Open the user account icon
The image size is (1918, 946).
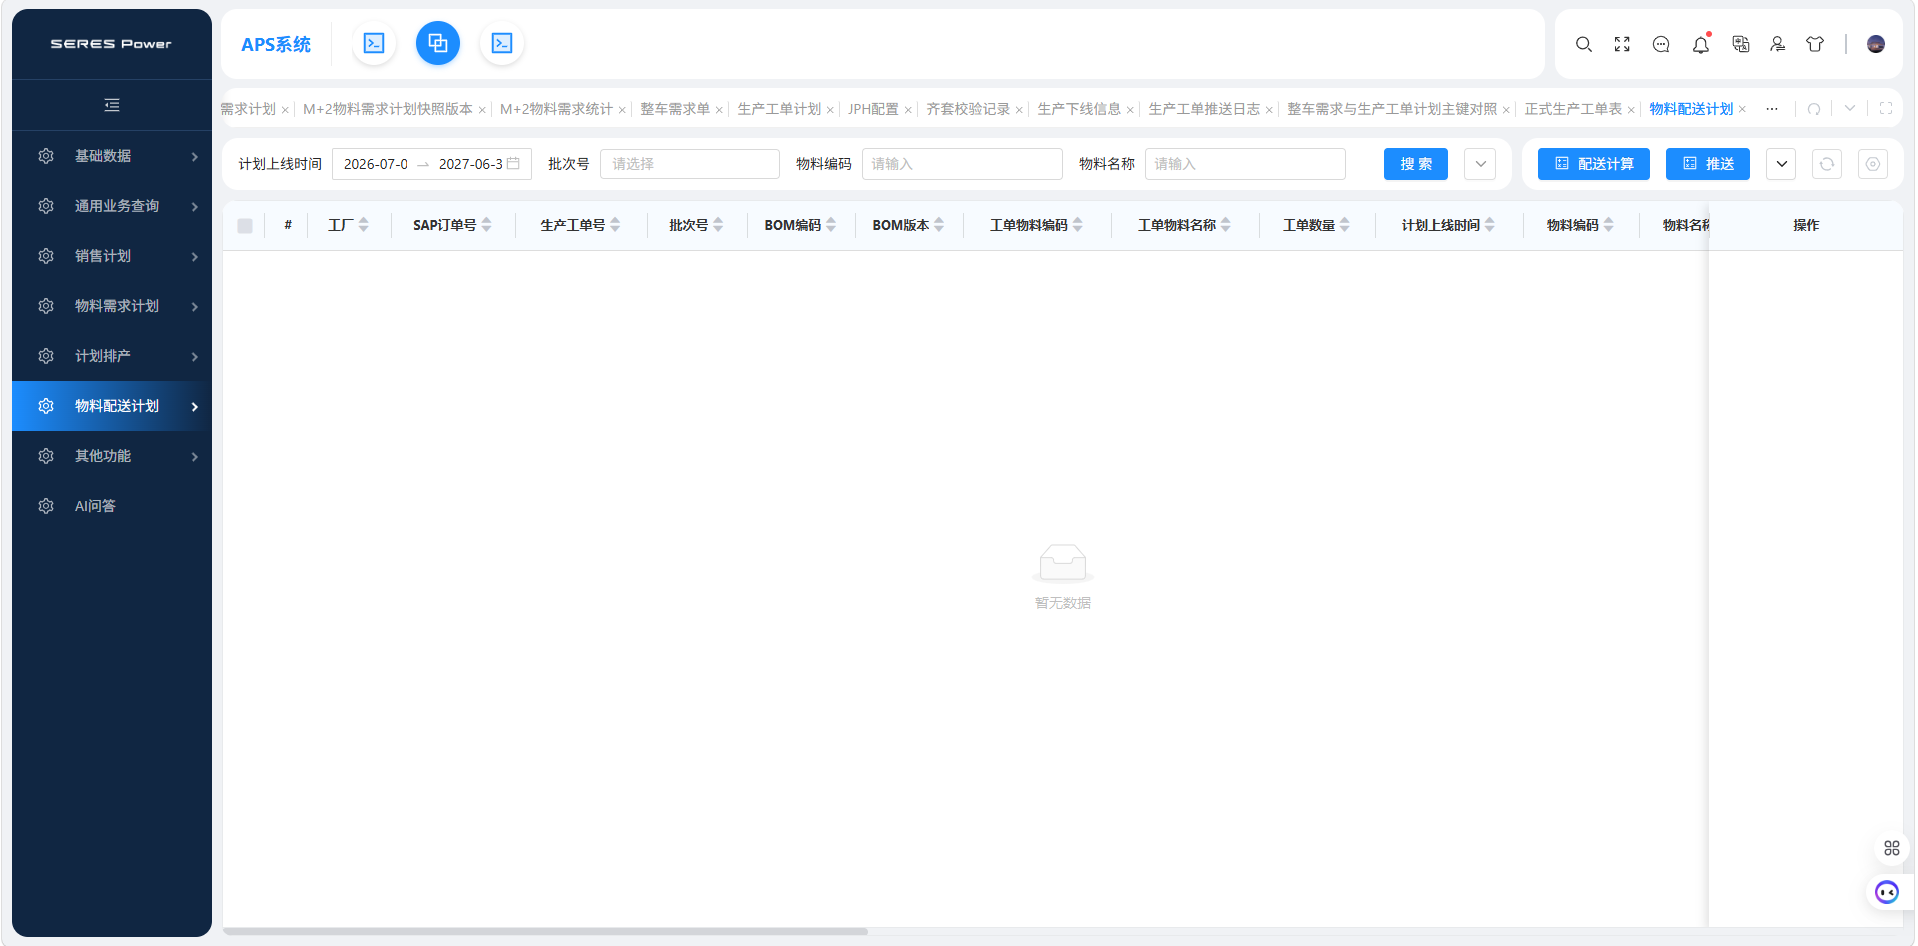[x=1778, y=44]
